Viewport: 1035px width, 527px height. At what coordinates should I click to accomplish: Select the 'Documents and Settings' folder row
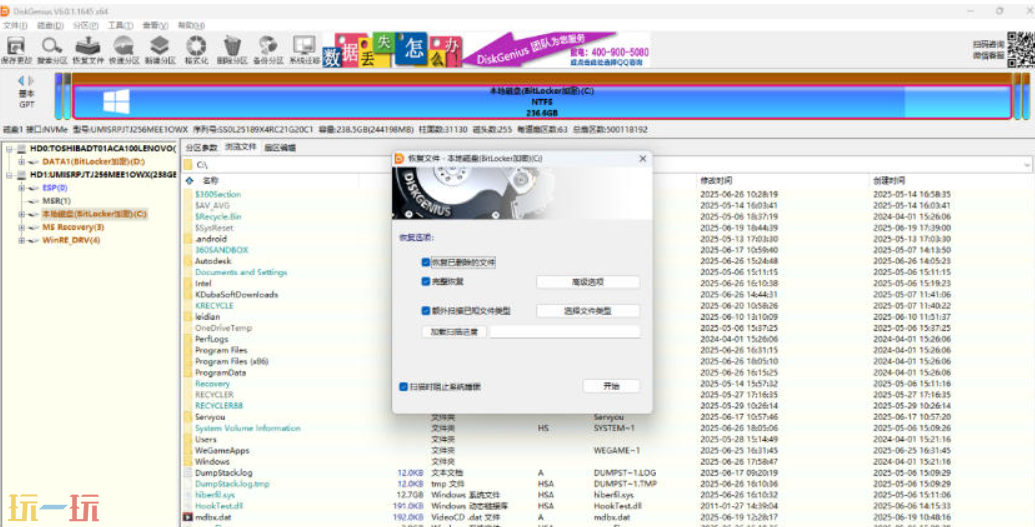(x=241, y=273)
